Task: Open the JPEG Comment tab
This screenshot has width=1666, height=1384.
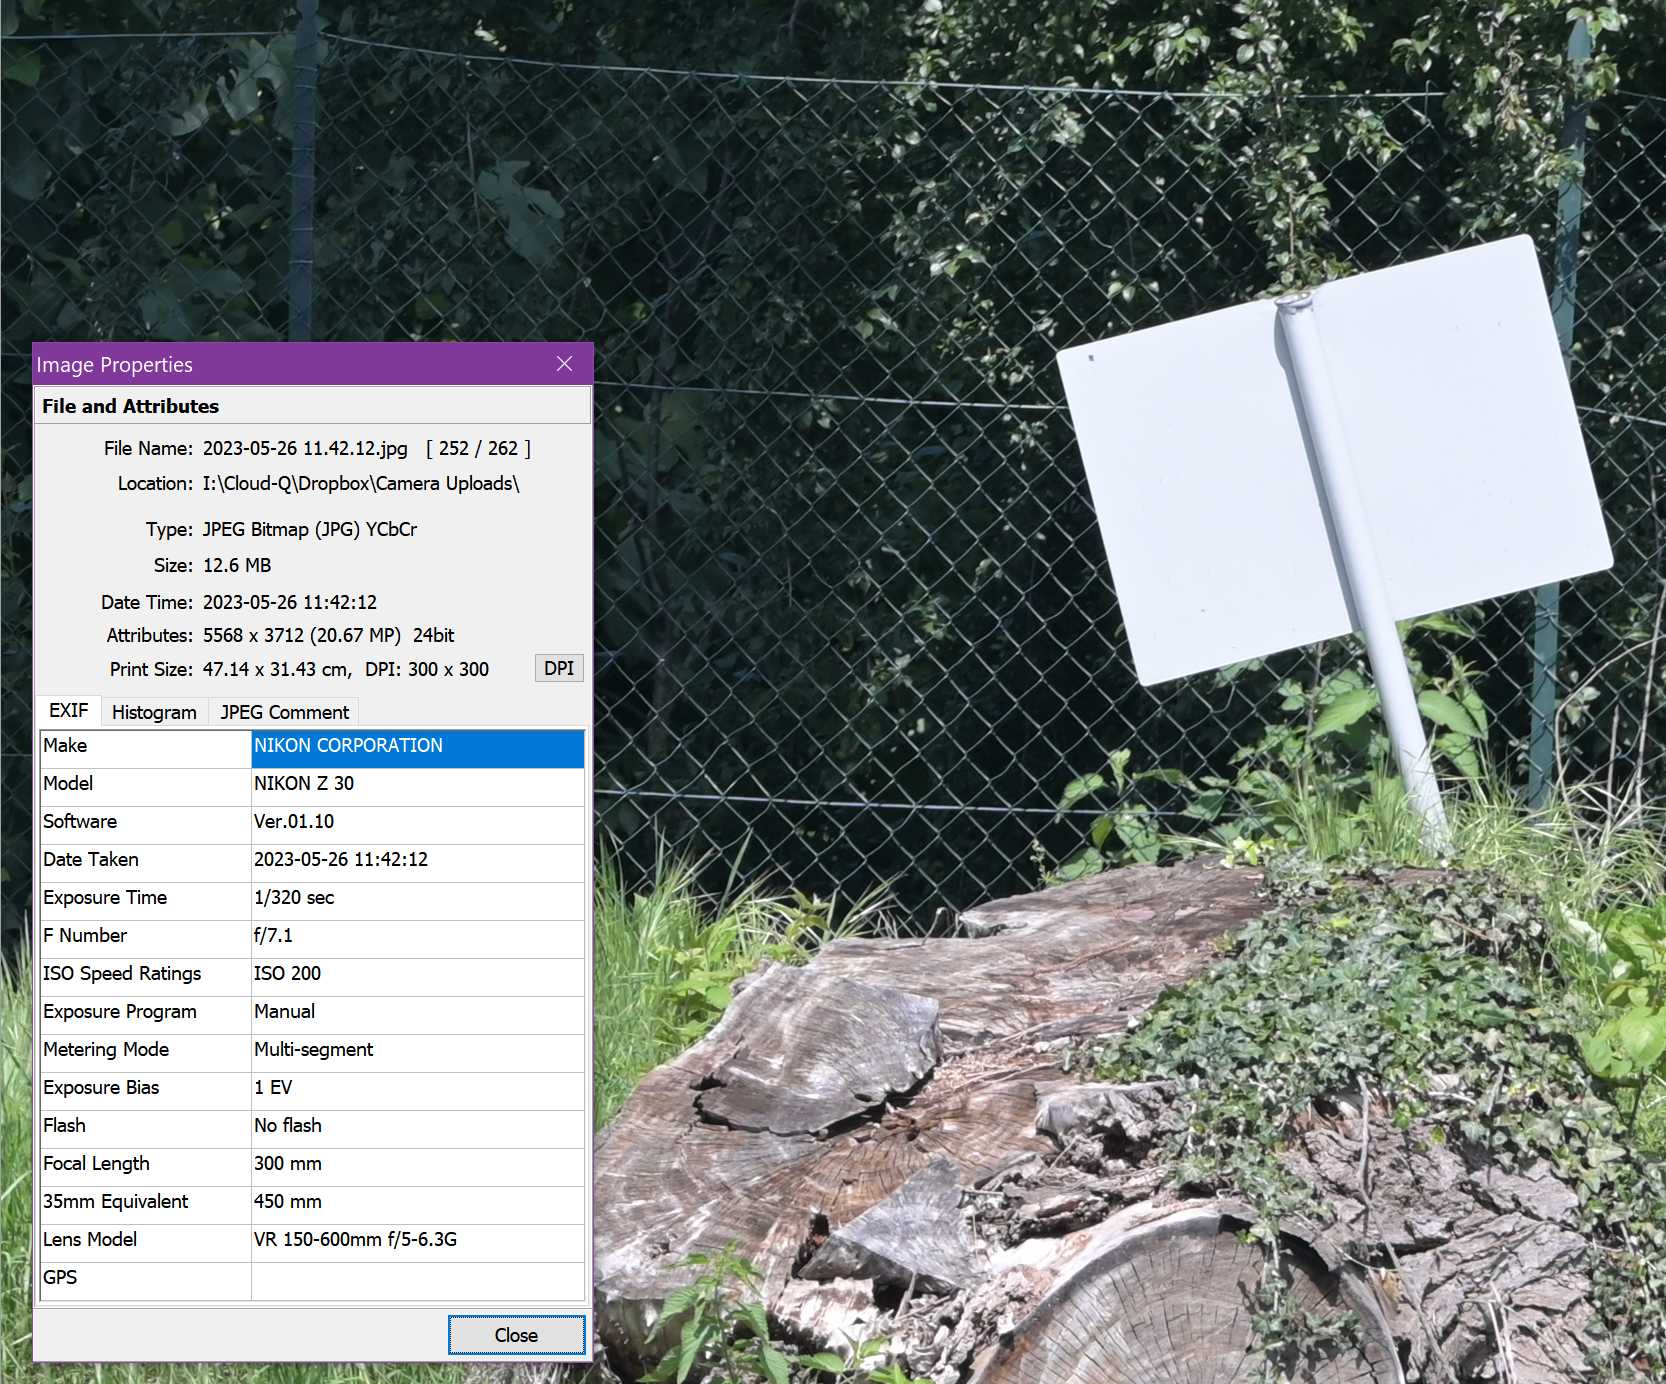Action: pos(284,712)
